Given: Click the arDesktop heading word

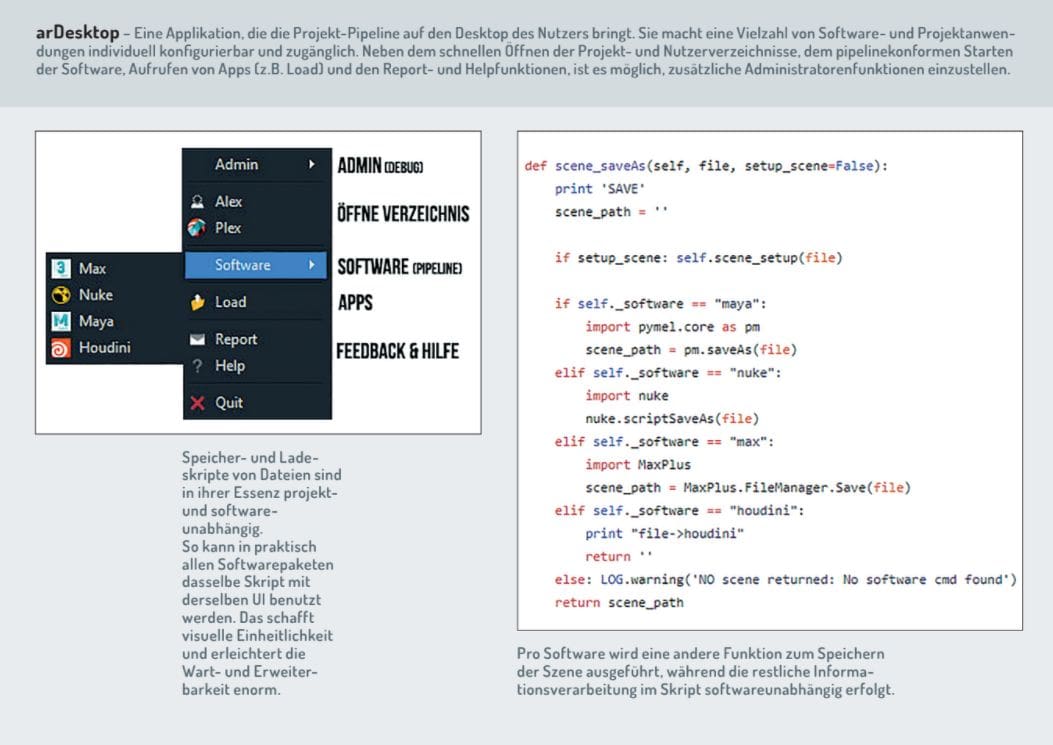Looking at the screenshot, I should pos(77,32).
